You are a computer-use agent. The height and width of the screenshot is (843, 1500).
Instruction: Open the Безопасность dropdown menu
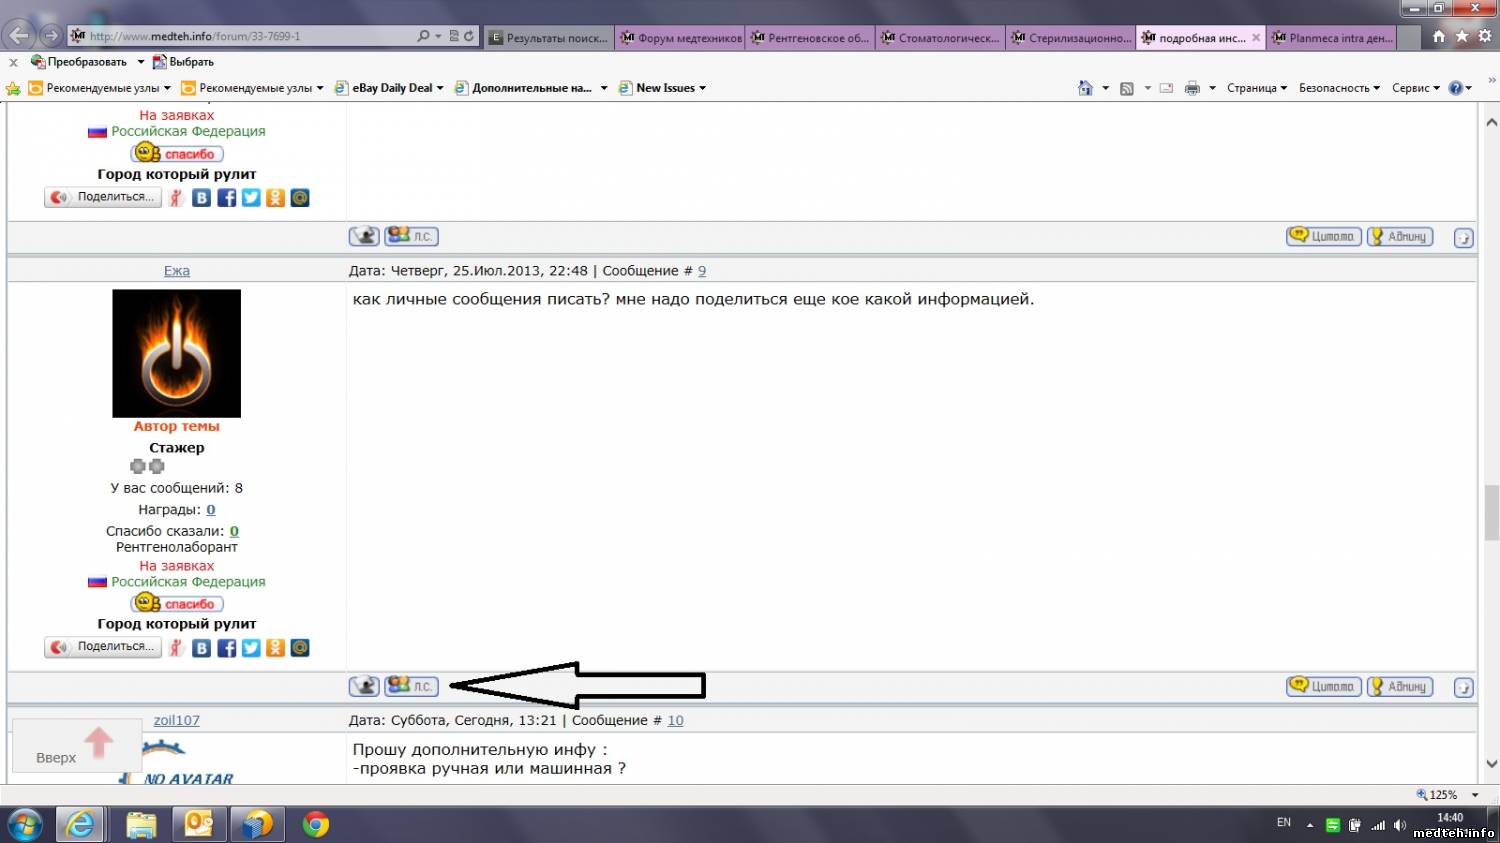point(1338,88)
